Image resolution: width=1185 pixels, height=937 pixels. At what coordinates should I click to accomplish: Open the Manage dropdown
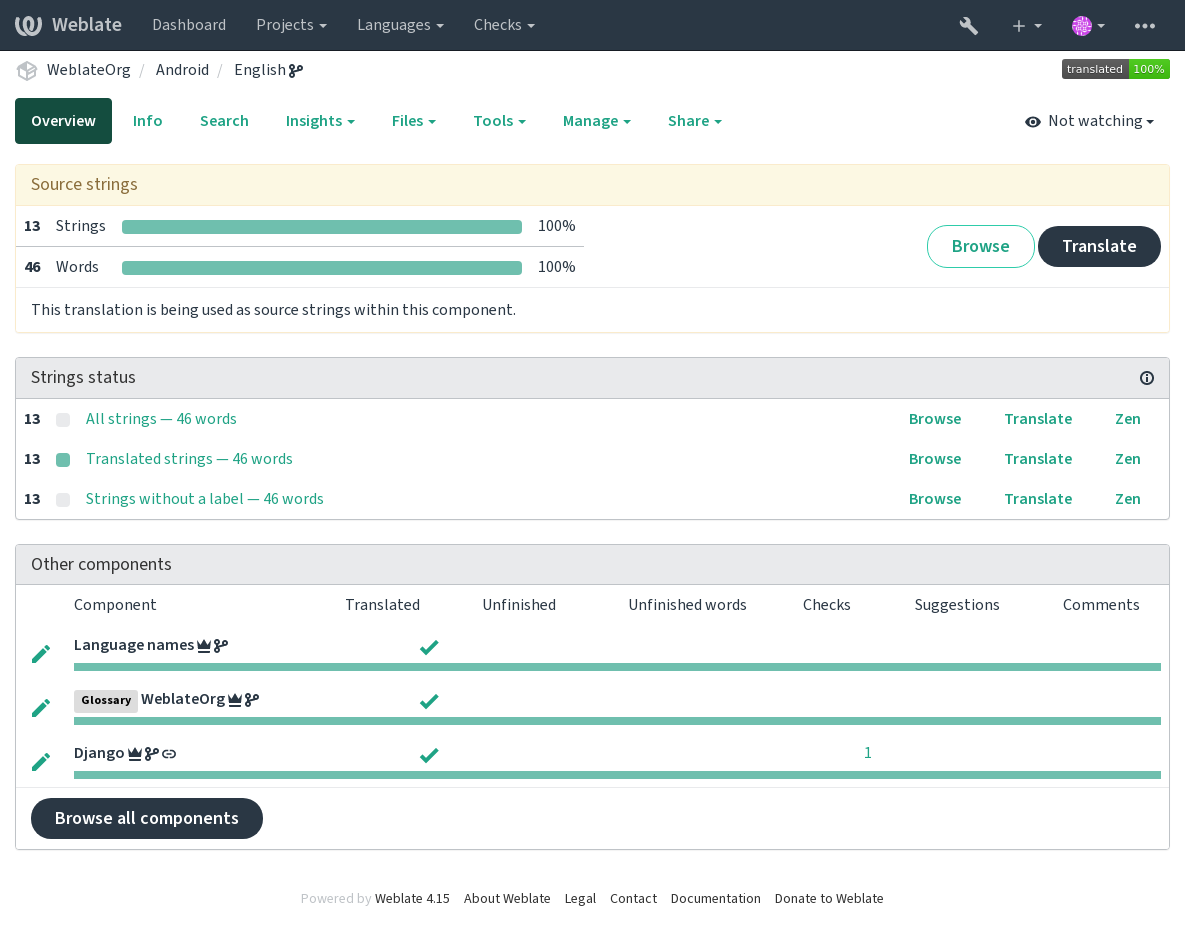596,121
